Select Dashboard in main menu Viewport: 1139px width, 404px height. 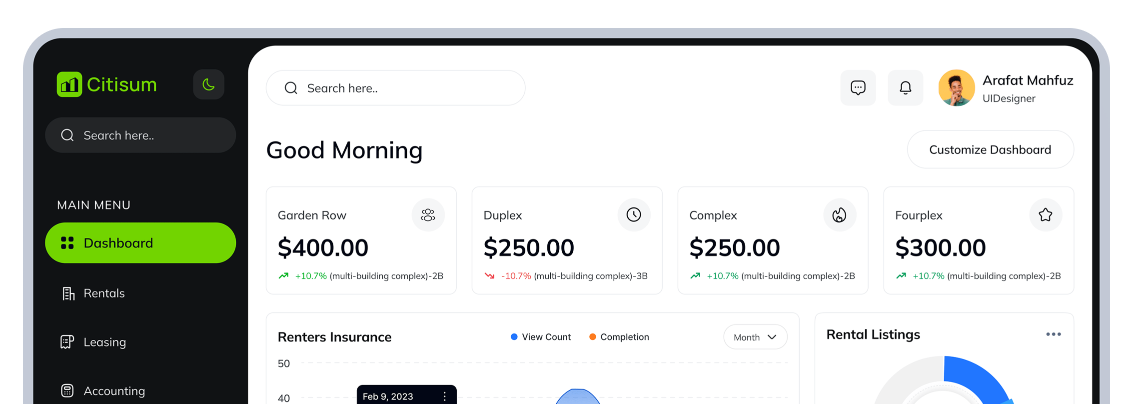point(140,243)
